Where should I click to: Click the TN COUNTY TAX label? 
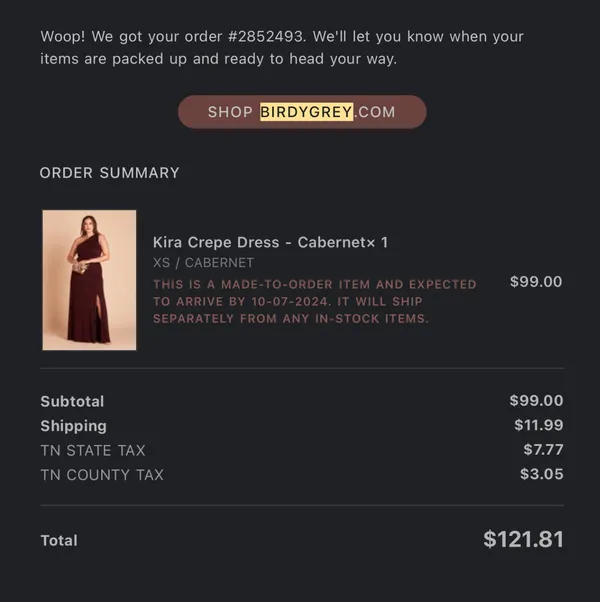tap(102, 475)
